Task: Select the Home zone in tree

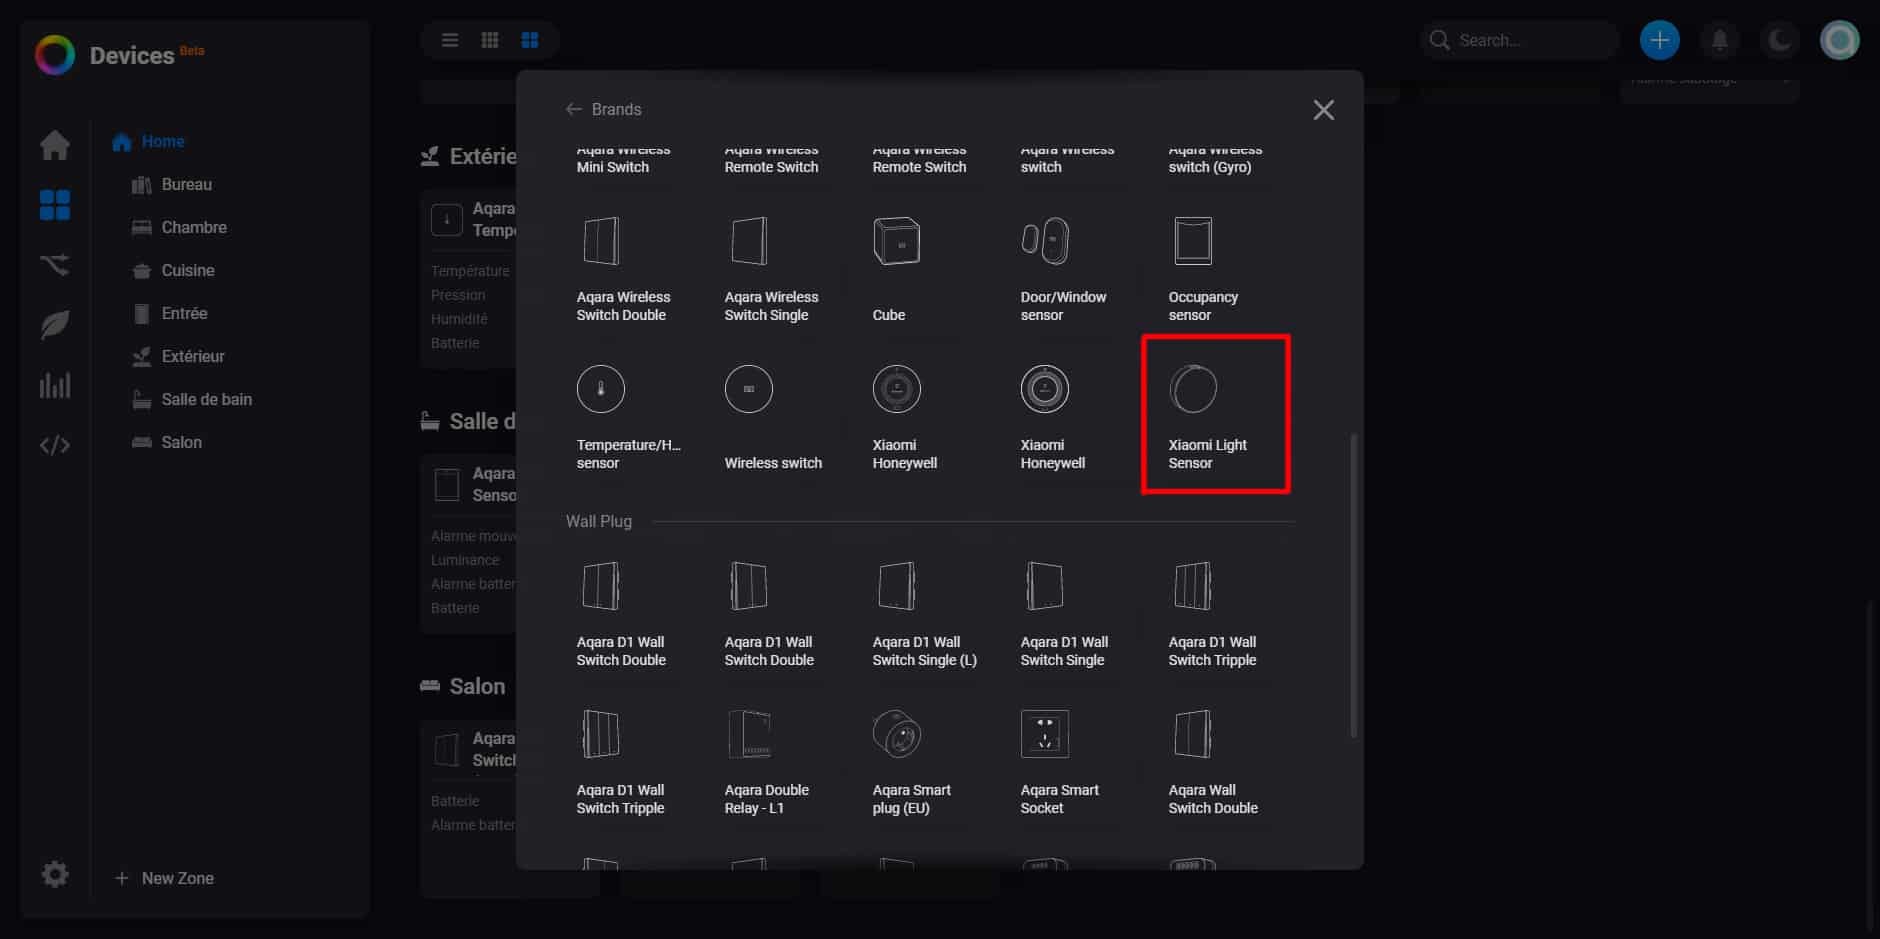Action: (x=148, y=142)
